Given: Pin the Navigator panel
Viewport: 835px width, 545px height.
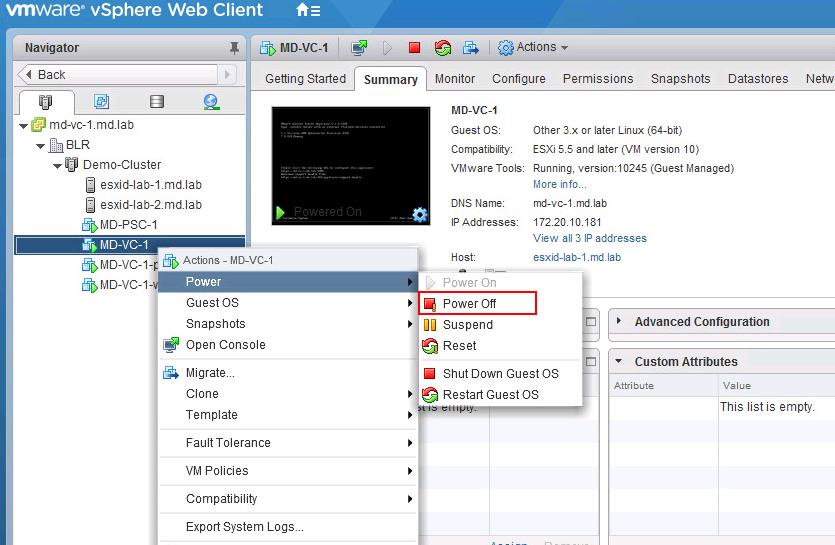Looking at the screenshot, I should (x=234, y=48).
